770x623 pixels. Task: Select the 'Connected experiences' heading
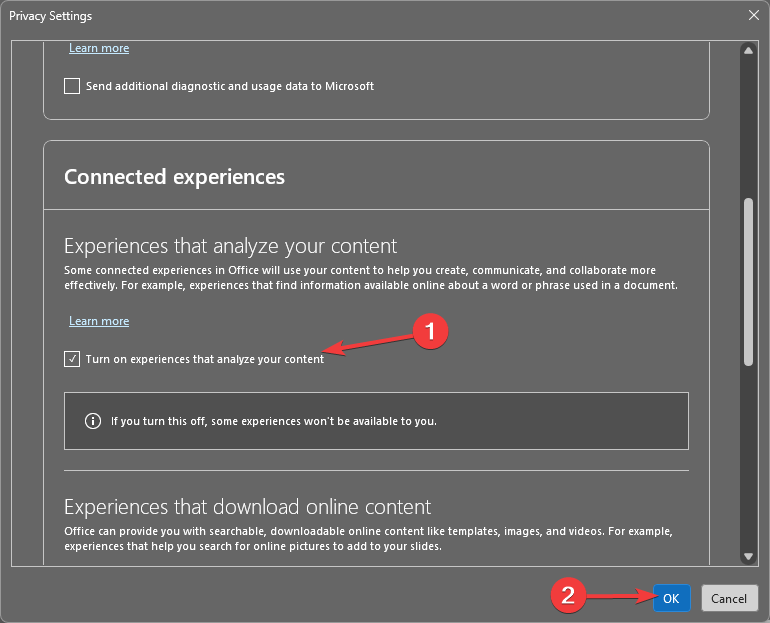174,177
